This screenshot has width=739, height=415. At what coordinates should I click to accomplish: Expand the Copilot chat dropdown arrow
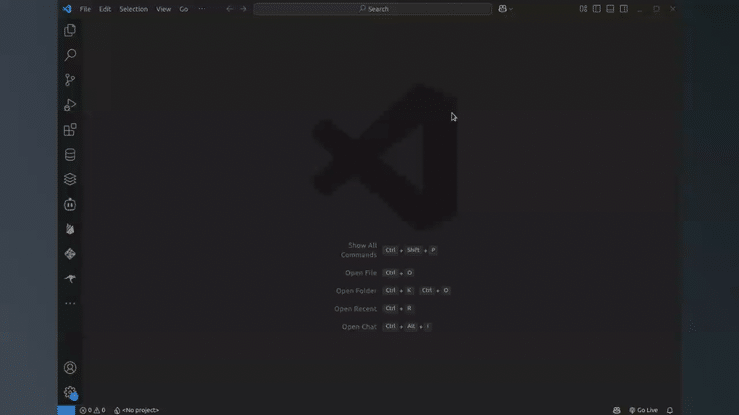pos(511,9)
